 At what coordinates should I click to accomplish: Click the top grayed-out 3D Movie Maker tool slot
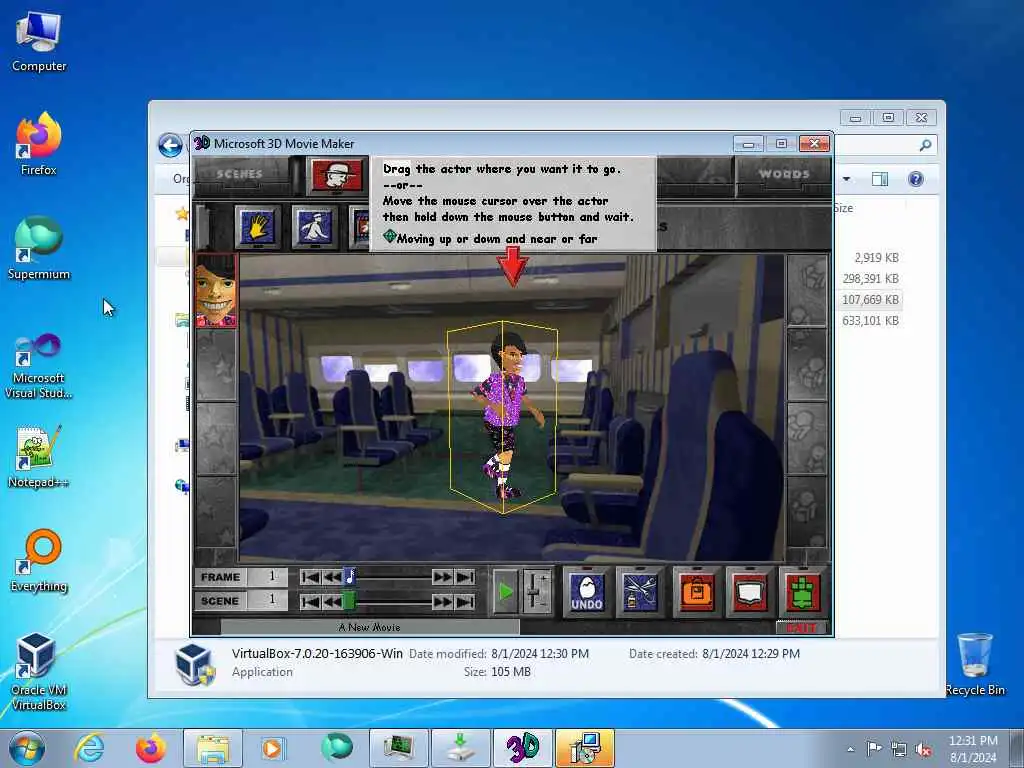[808, 291]
